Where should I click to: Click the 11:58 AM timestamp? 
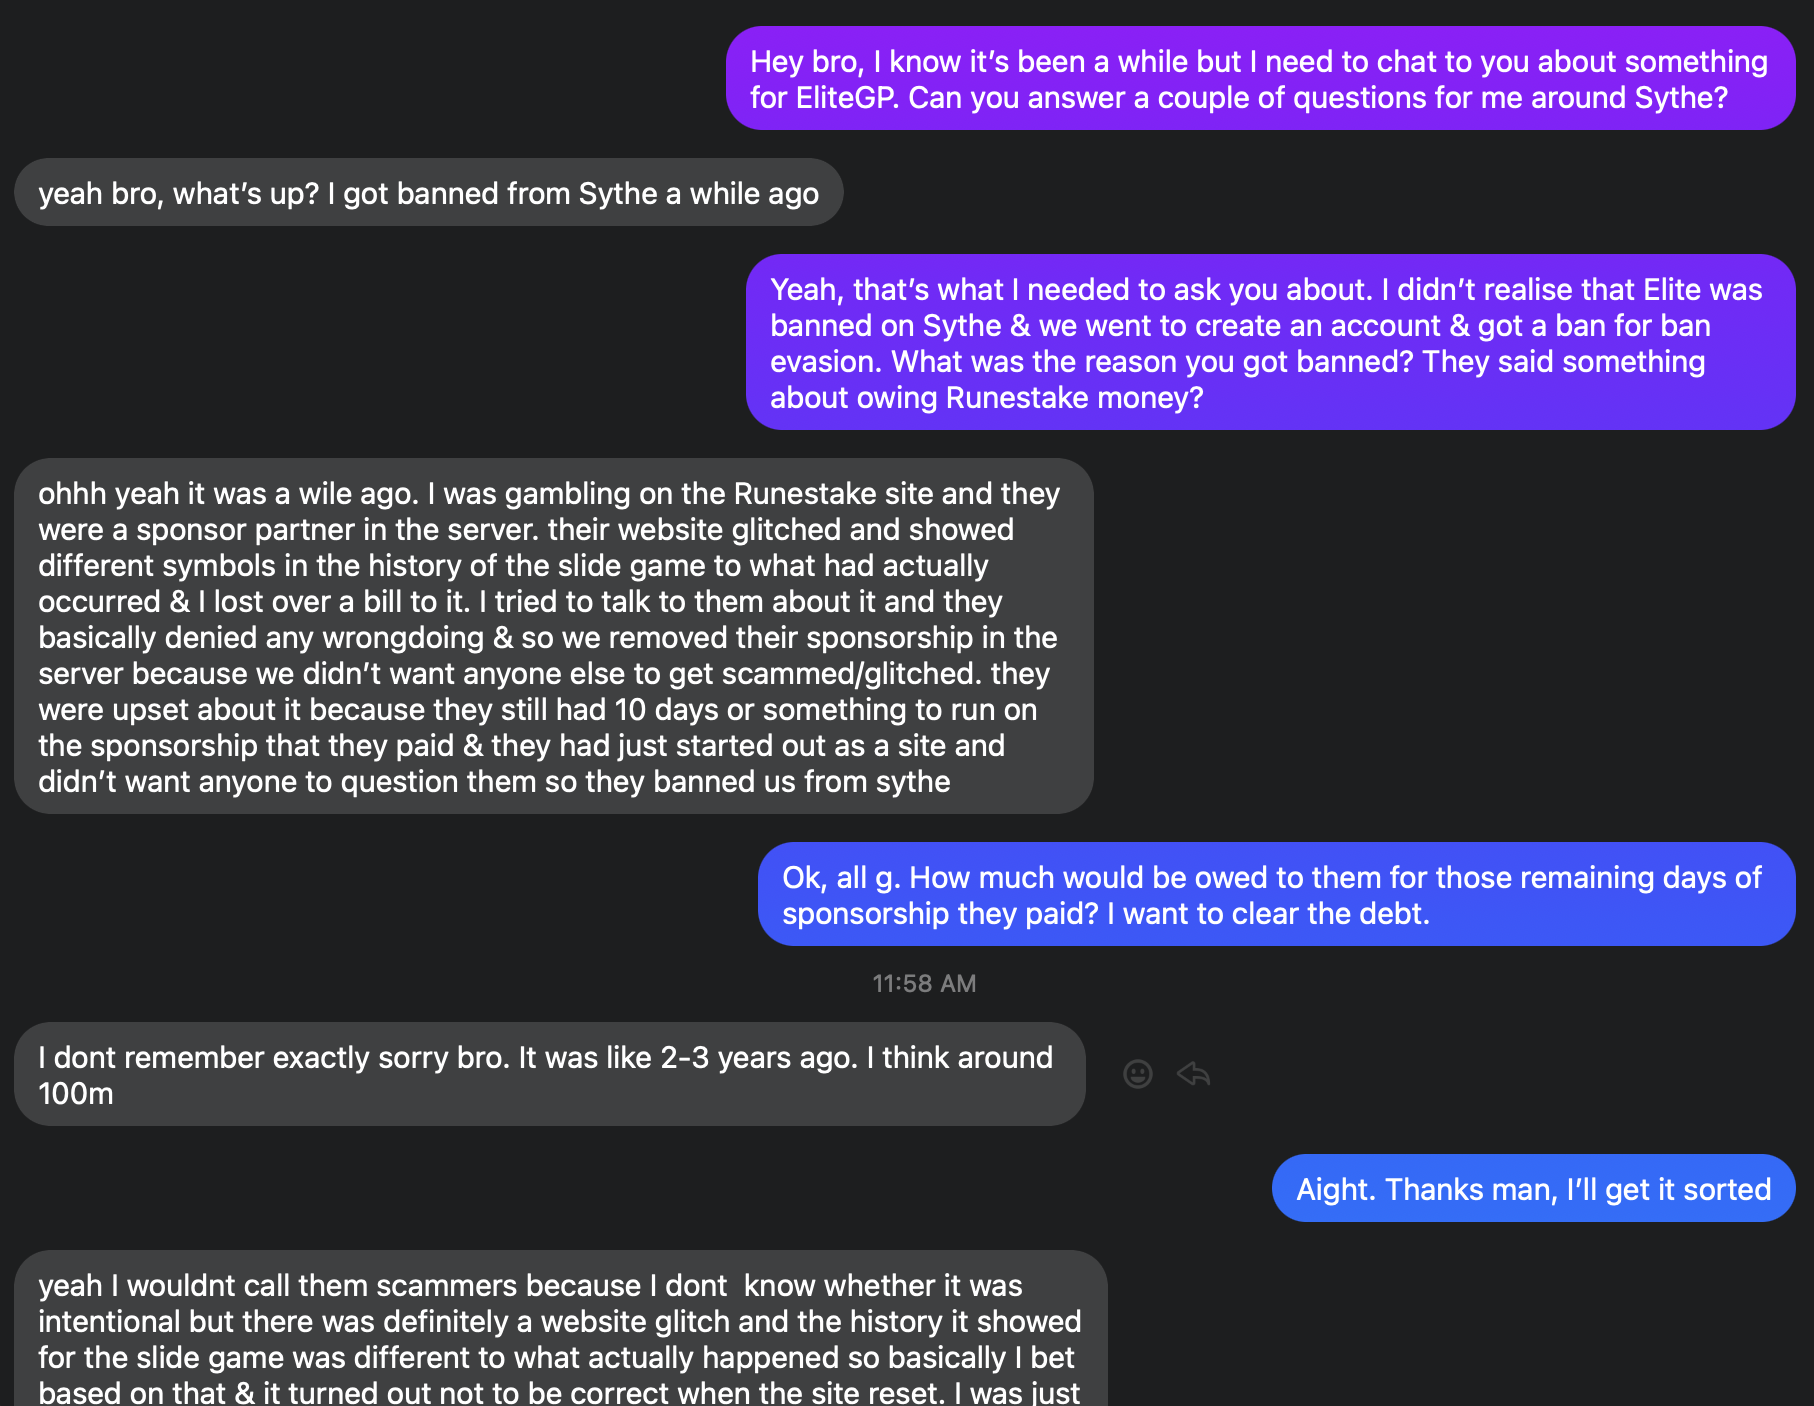pos(924,984)
